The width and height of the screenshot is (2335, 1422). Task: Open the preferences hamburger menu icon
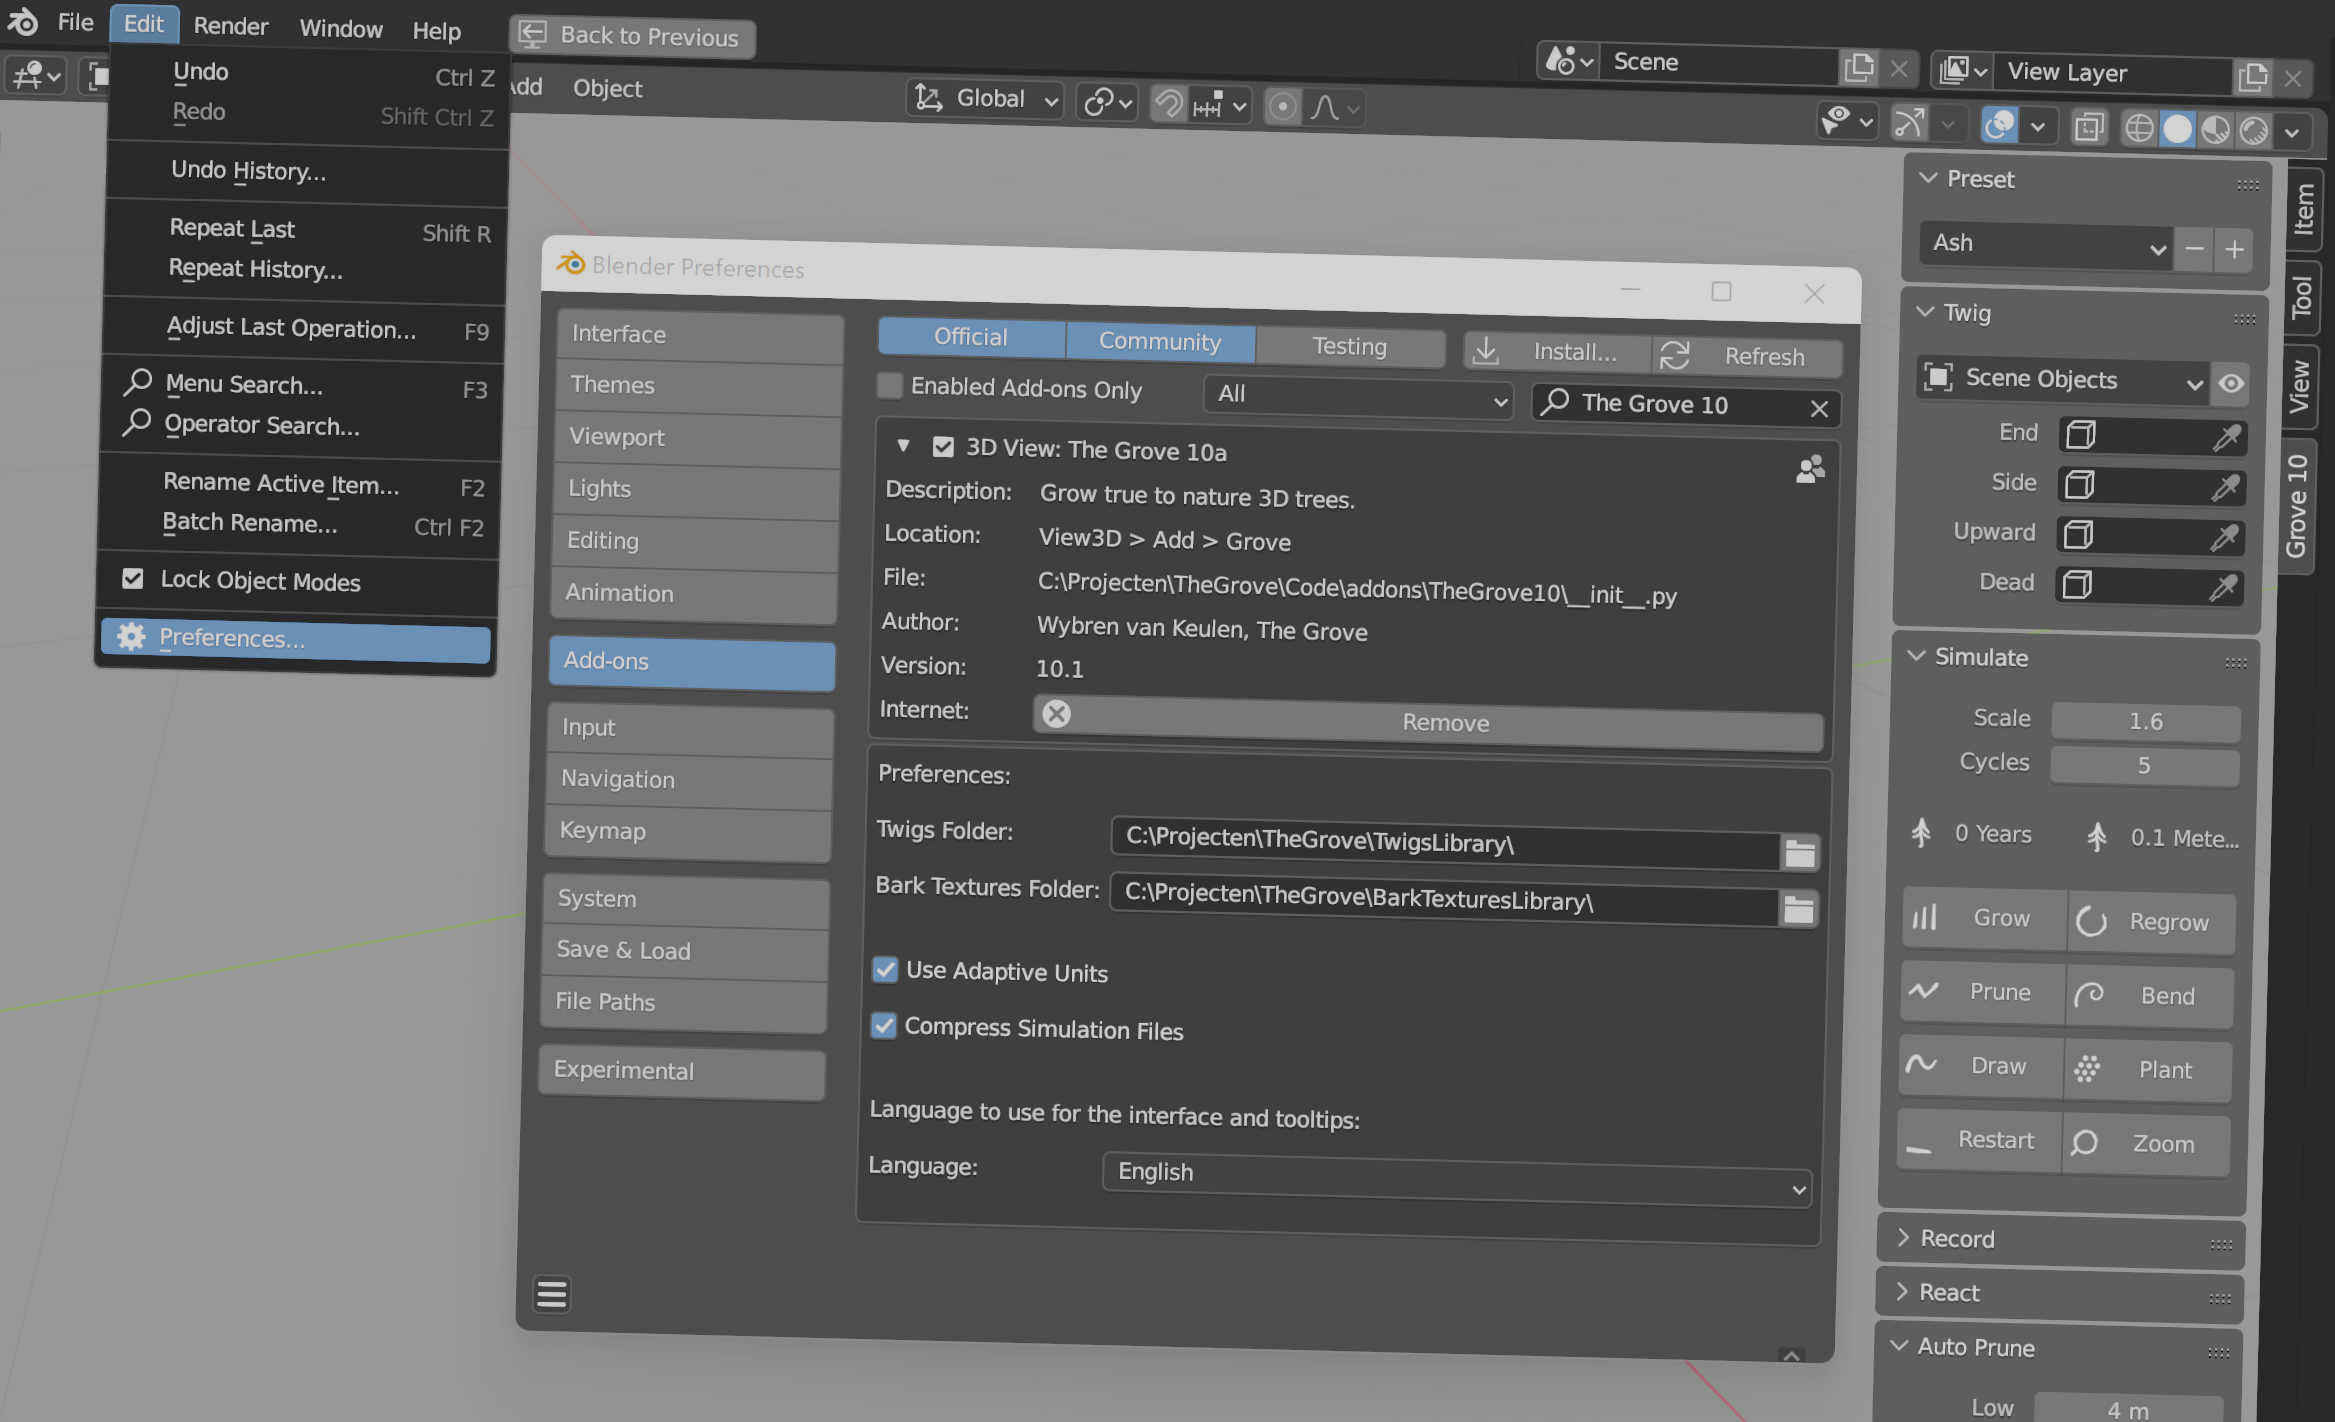(x=552, y=1294)
